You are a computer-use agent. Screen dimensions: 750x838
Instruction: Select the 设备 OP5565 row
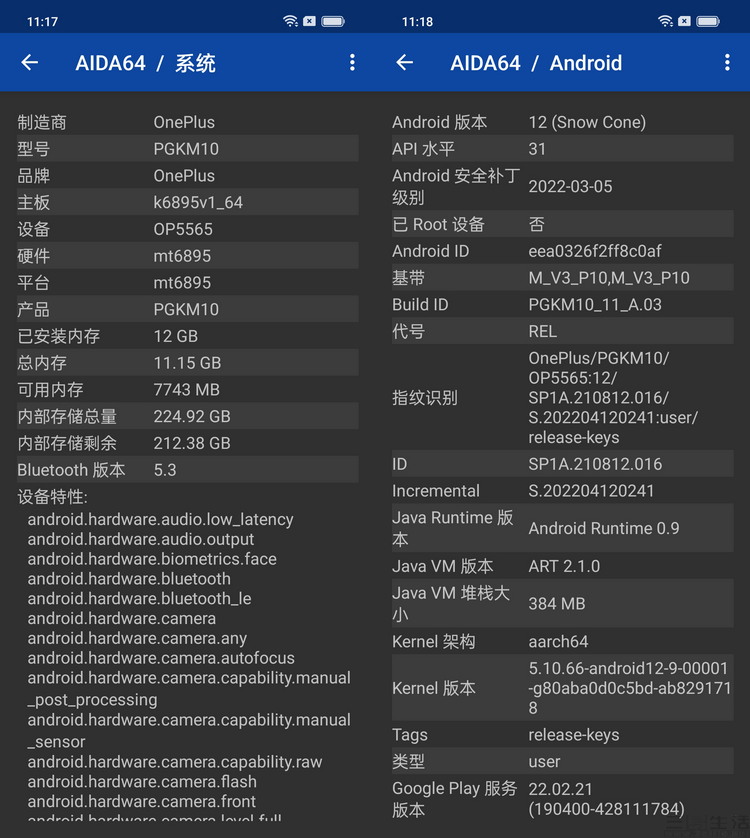[188, 229]
